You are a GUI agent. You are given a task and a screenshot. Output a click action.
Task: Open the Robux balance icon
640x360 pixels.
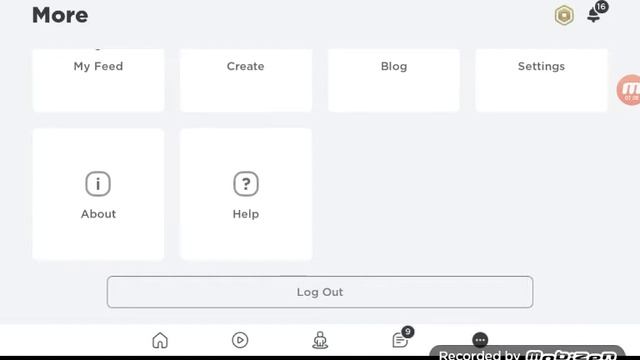(564, 16)
